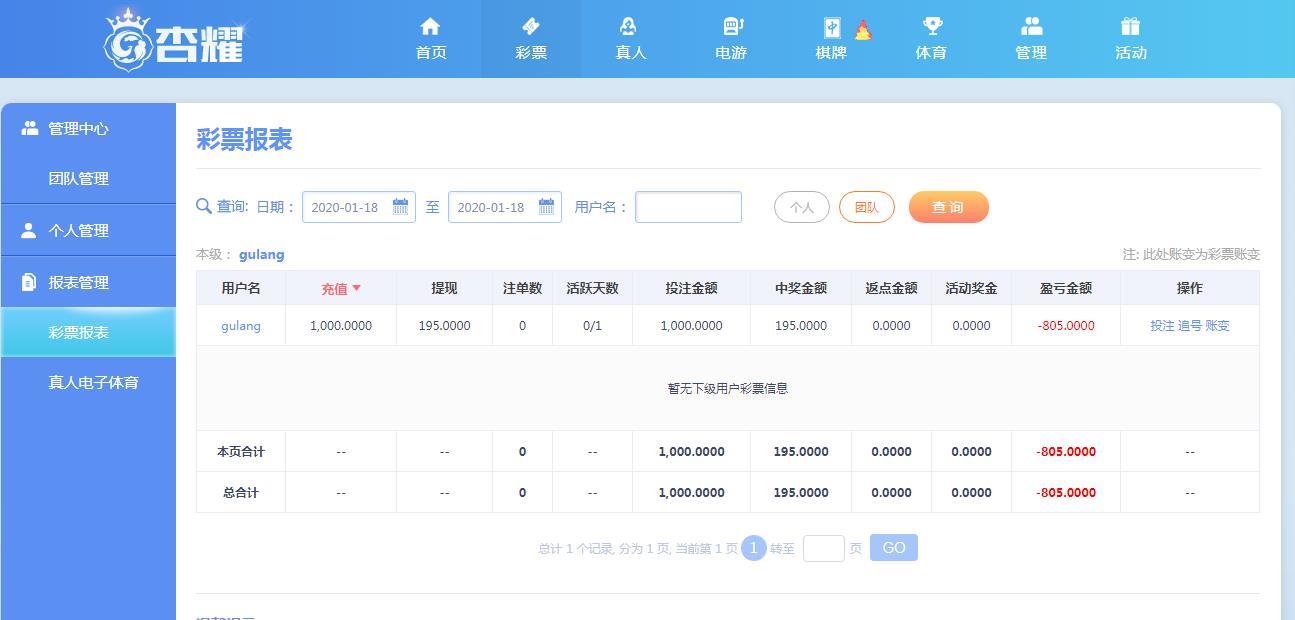Click the 盈亏金额 column header
1295x620 pixels.
(x=1066, y=288)
